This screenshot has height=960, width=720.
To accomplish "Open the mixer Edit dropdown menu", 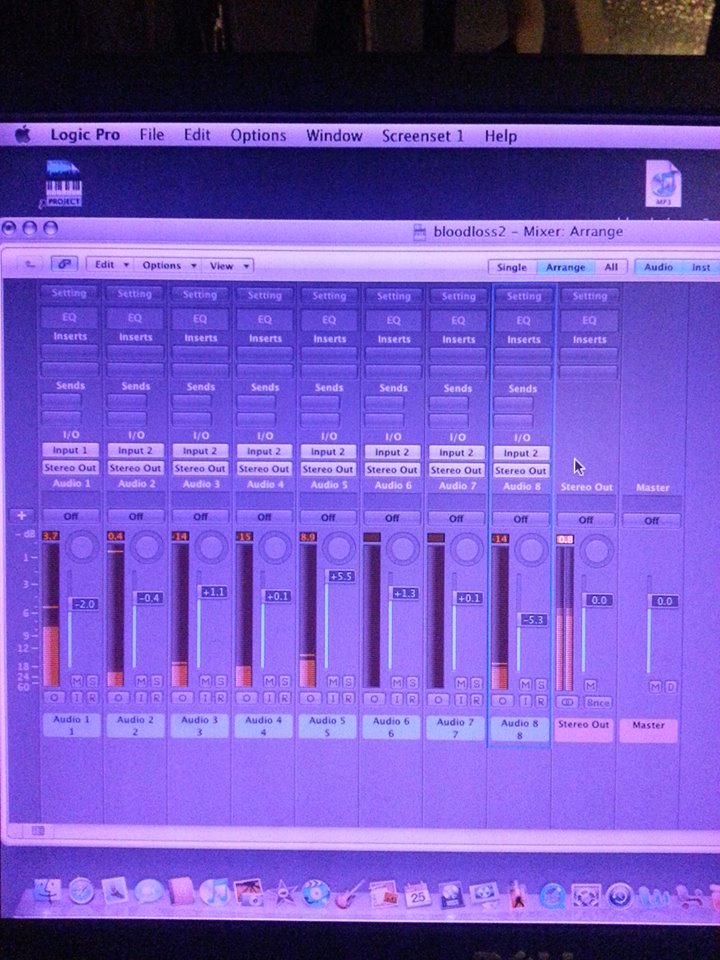I will [x=111, y=264].
